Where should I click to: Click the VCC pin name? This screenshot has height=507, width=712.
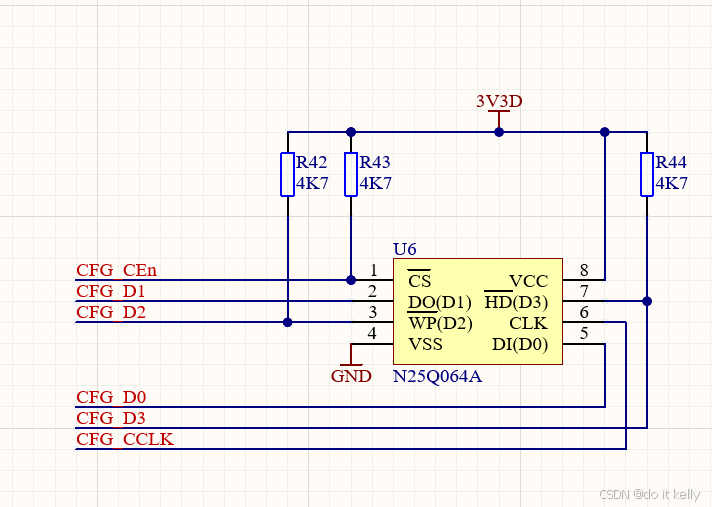529,281
